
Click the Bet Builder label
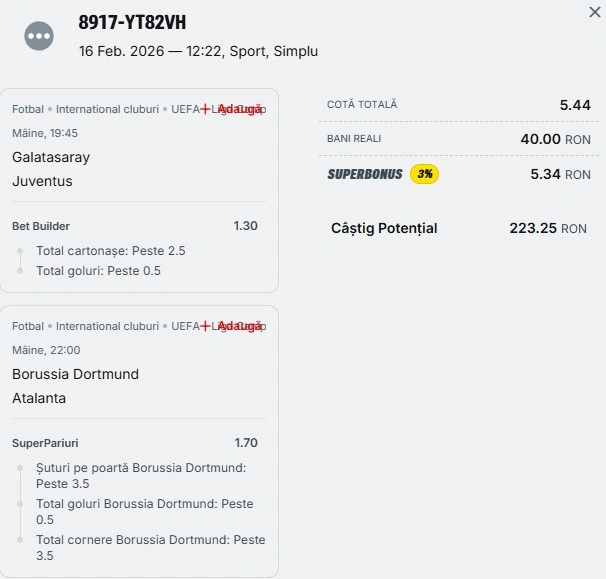pyautogui.click(x=41, y=226)
